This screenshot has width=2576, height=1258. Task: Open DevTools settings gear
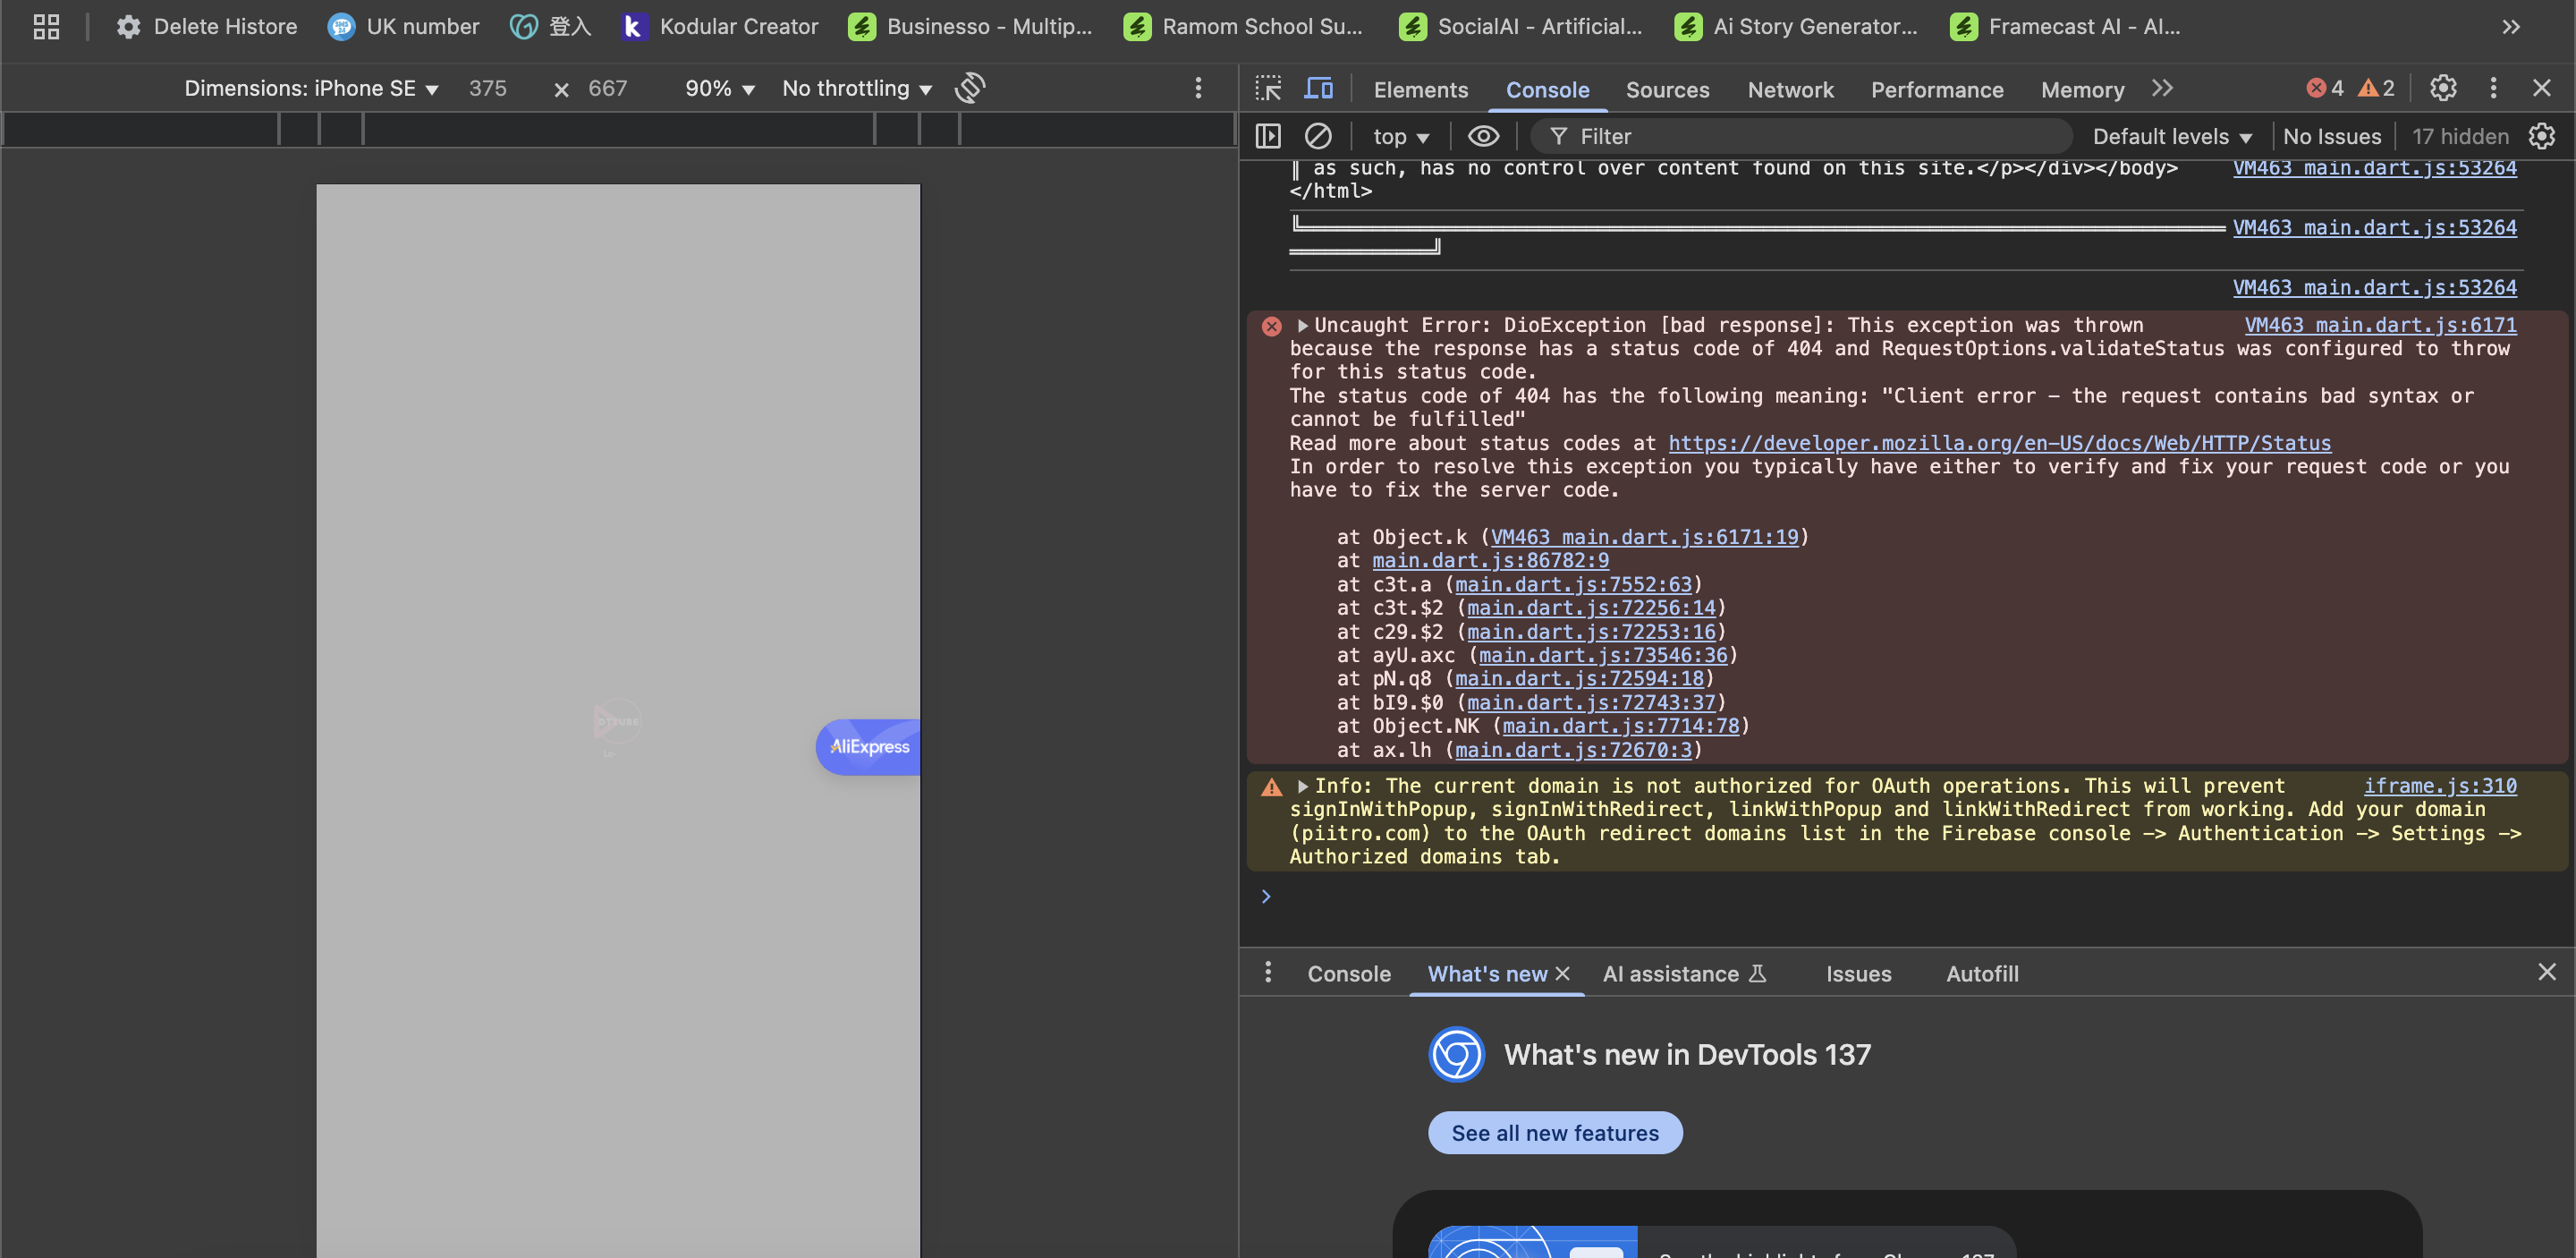[x=2442, y=88]
